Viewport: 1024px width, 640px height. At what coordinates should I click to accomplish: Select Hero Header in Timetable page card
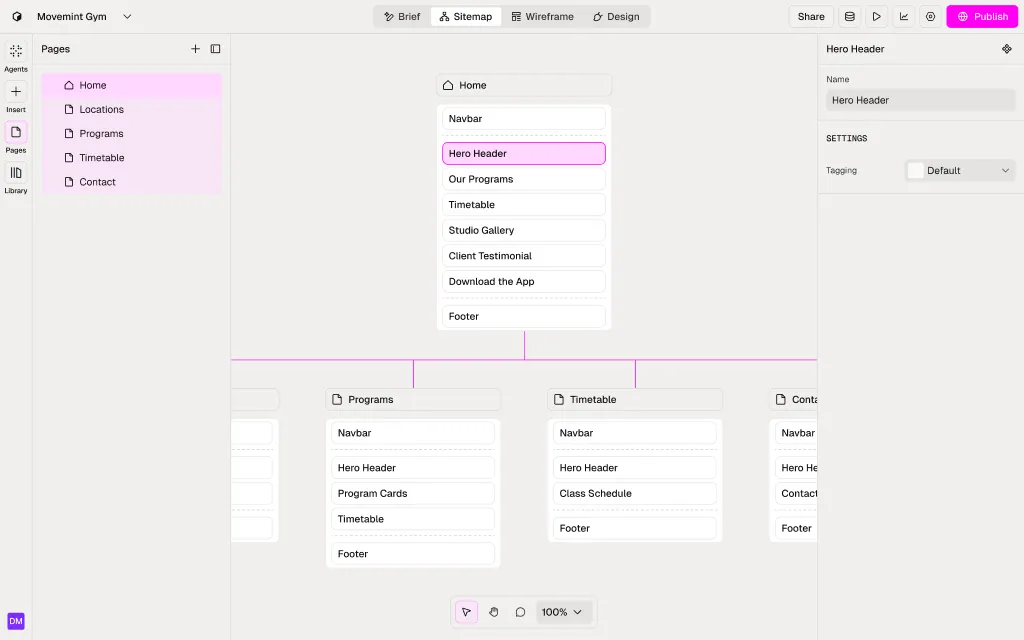(x=635, y=468)
